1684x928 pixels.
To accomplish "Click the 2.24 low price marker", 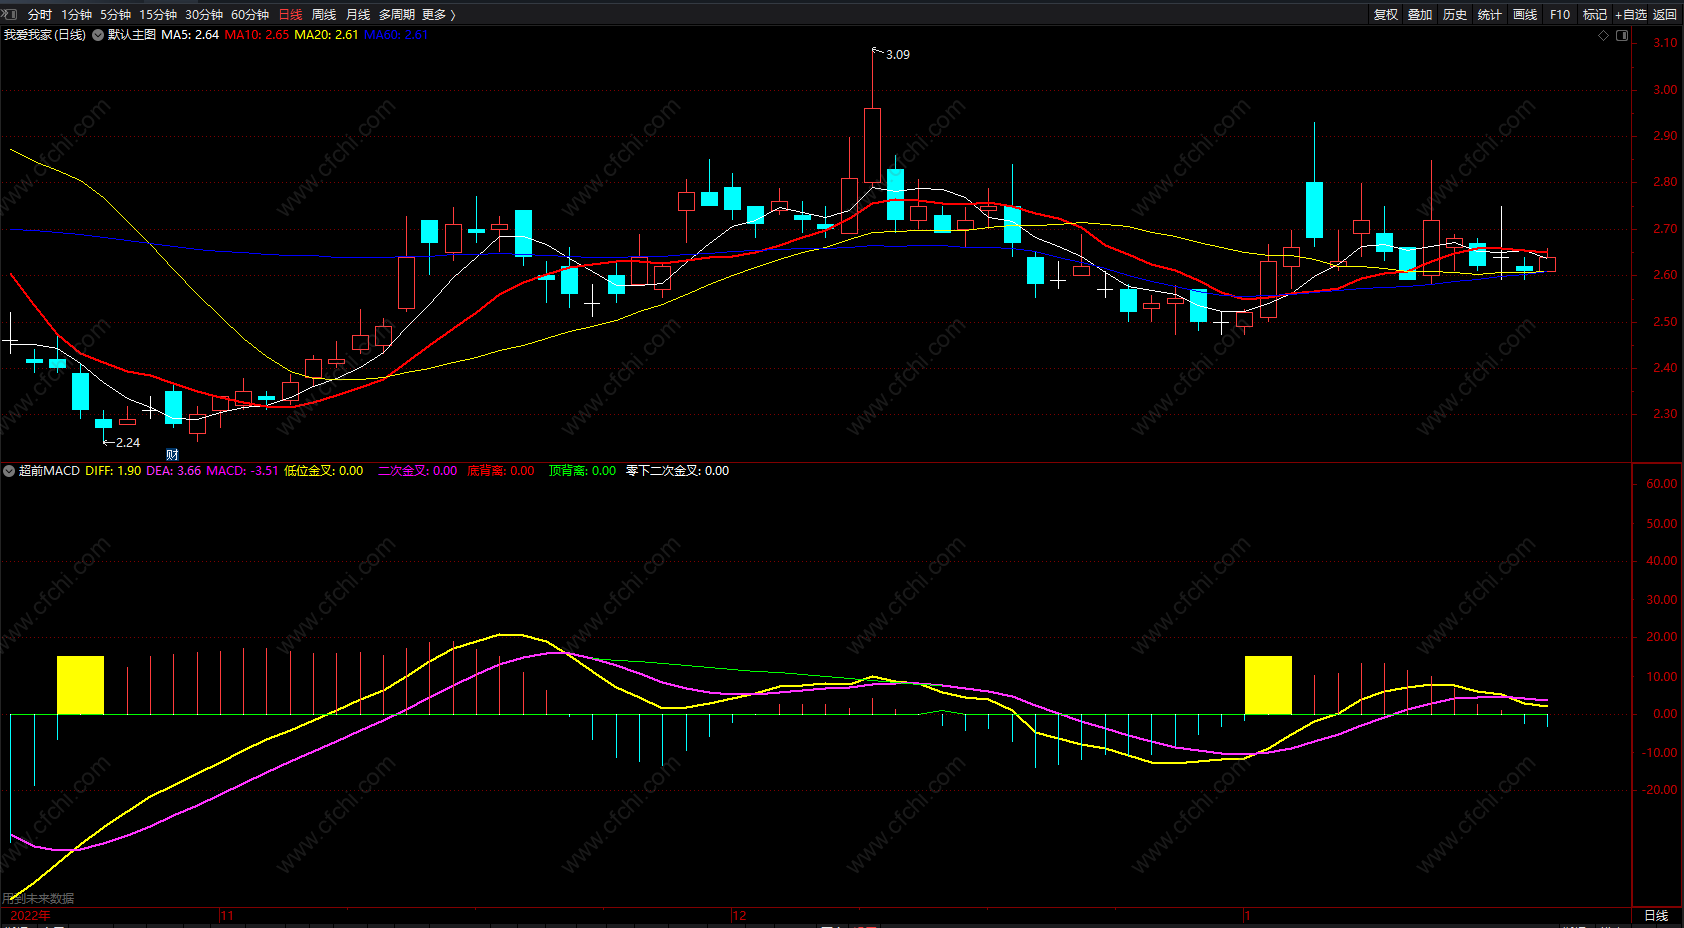I will 128,443.
